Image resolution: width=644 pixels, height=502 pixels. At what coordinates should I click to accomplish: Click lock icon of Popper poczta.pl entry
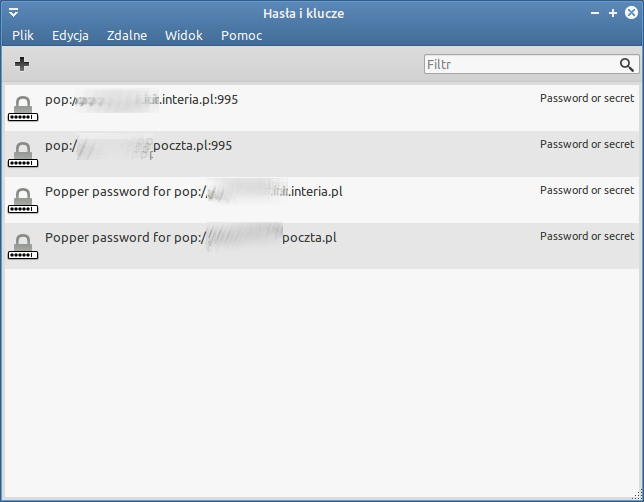coord(22,246)
